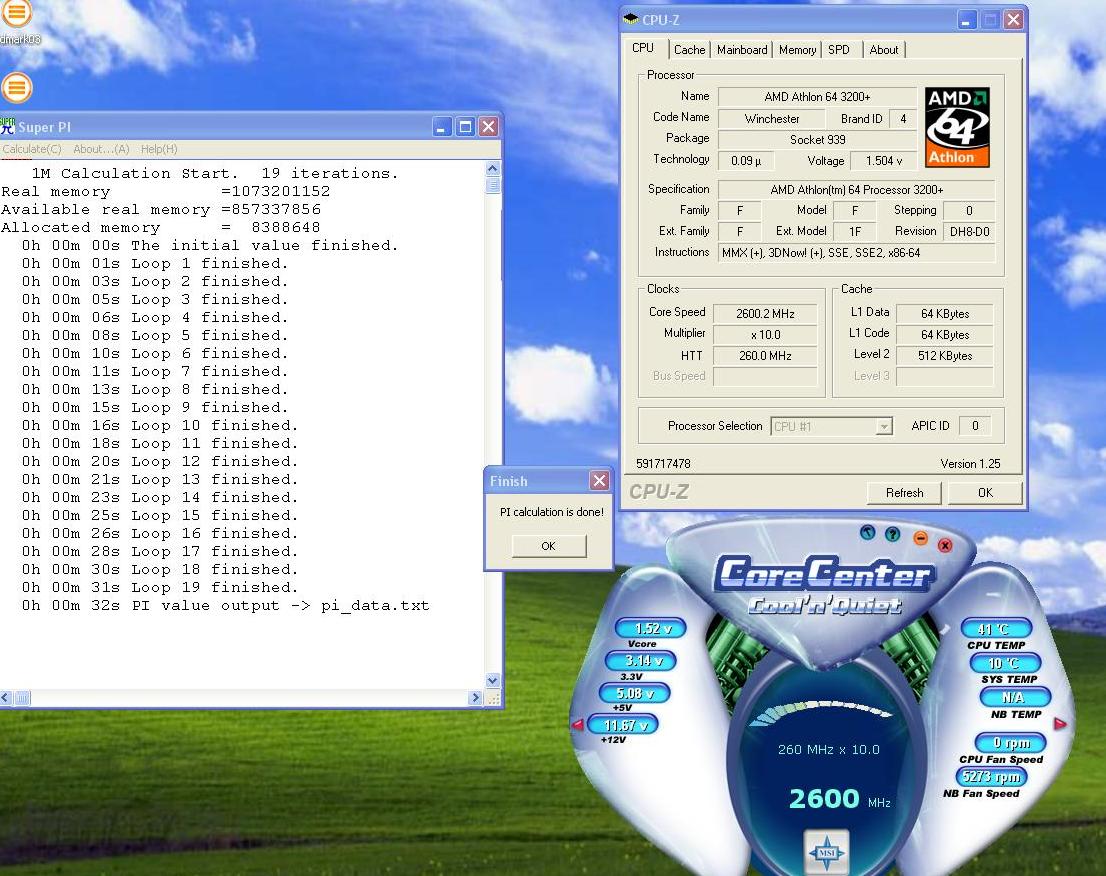
Task: Switch to the Memory tab in CPU-Z
Action: [797, 50]
